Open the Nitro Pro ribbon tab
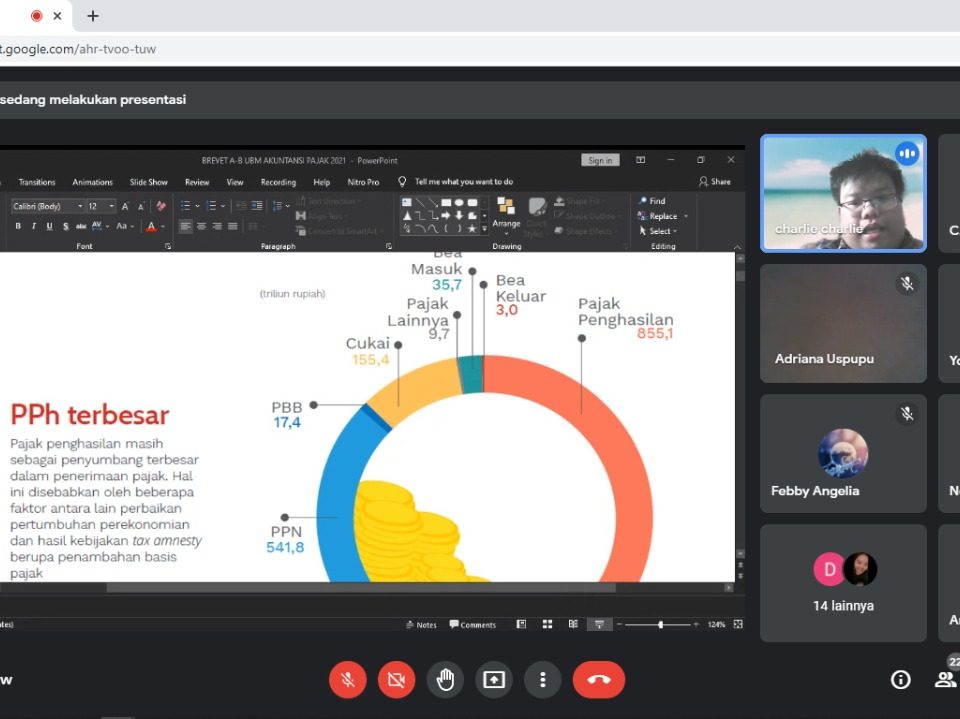The width and height of the screenshot is (960, 719). pos(363,182)
